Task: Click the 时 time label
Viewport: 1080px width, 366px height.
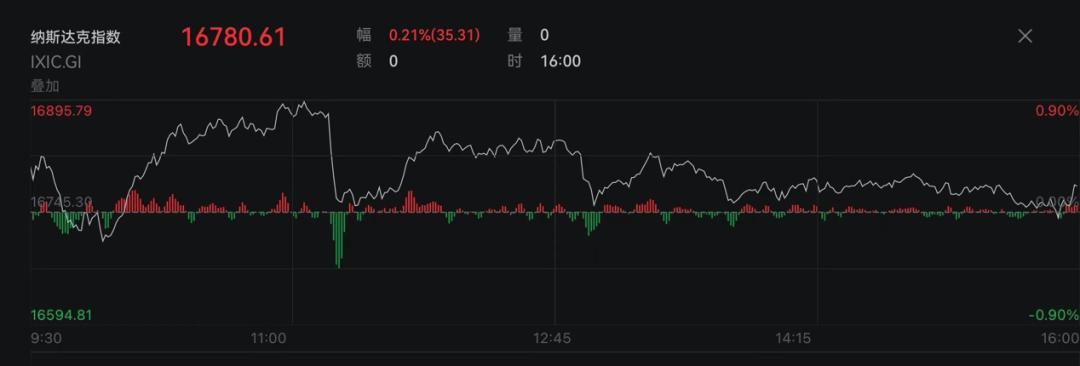Action: pyautogui.click(x=515, y=61)
